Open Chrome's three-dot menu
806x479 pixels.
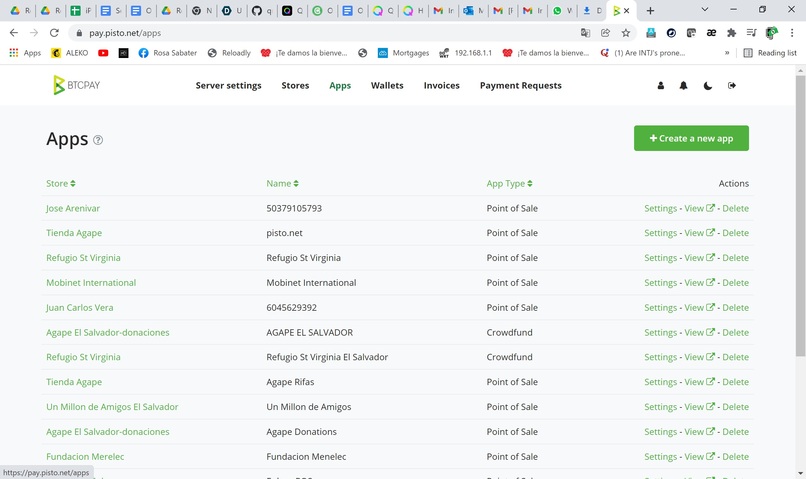[x=792, y=33]
